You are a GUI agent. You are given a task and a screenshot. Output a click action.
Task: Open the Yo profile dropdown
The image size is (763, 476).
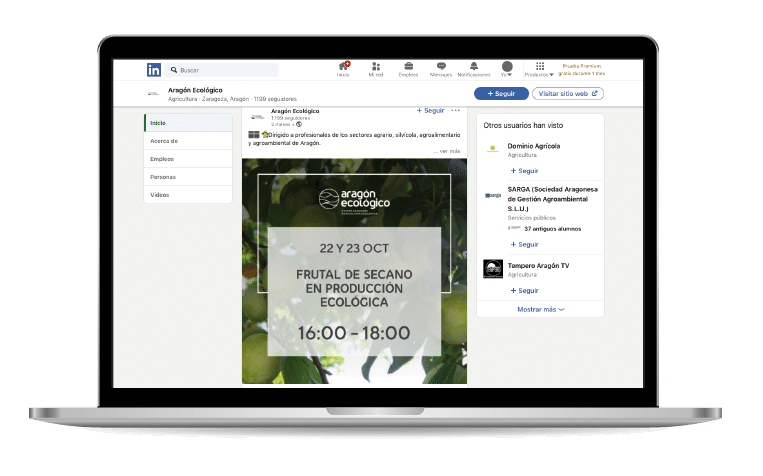507,69
